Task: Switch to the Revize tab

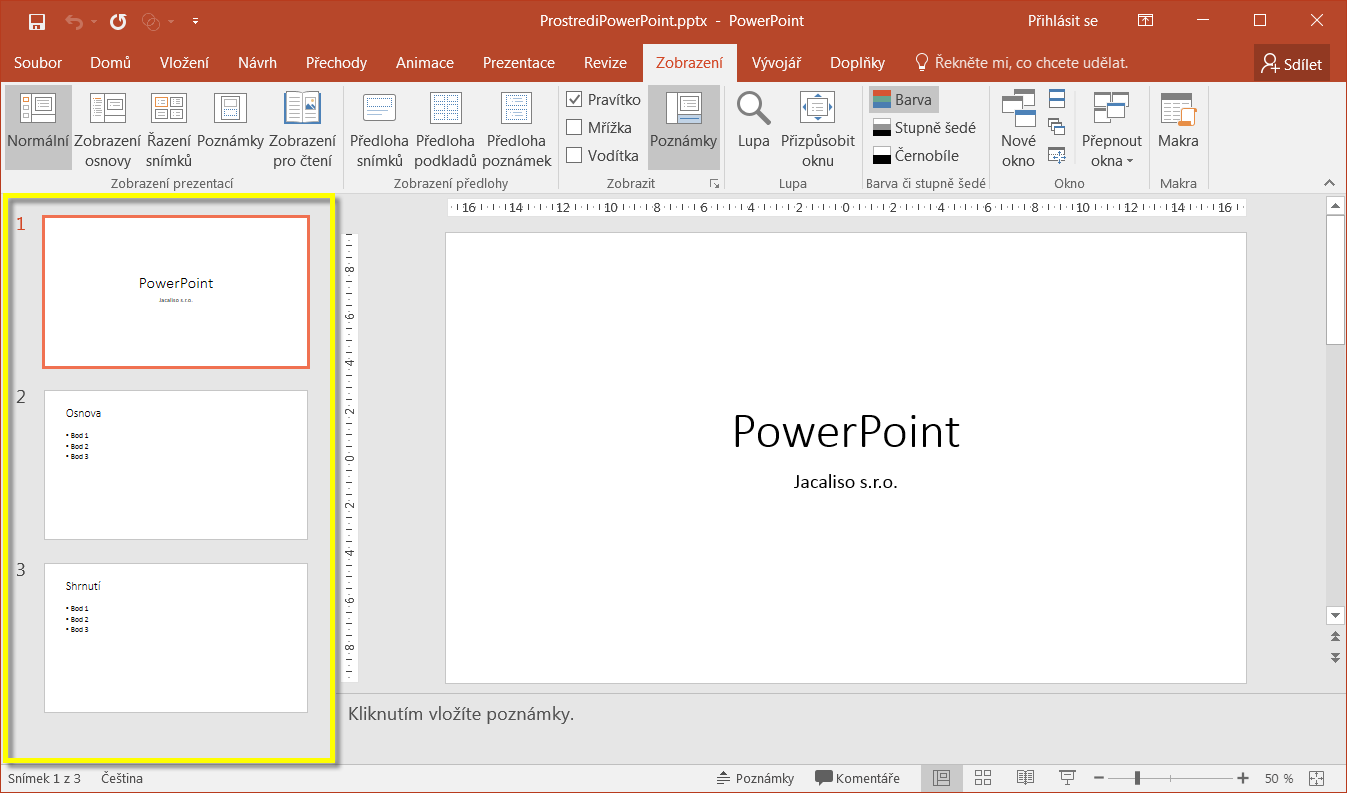Action: point(605,63)
